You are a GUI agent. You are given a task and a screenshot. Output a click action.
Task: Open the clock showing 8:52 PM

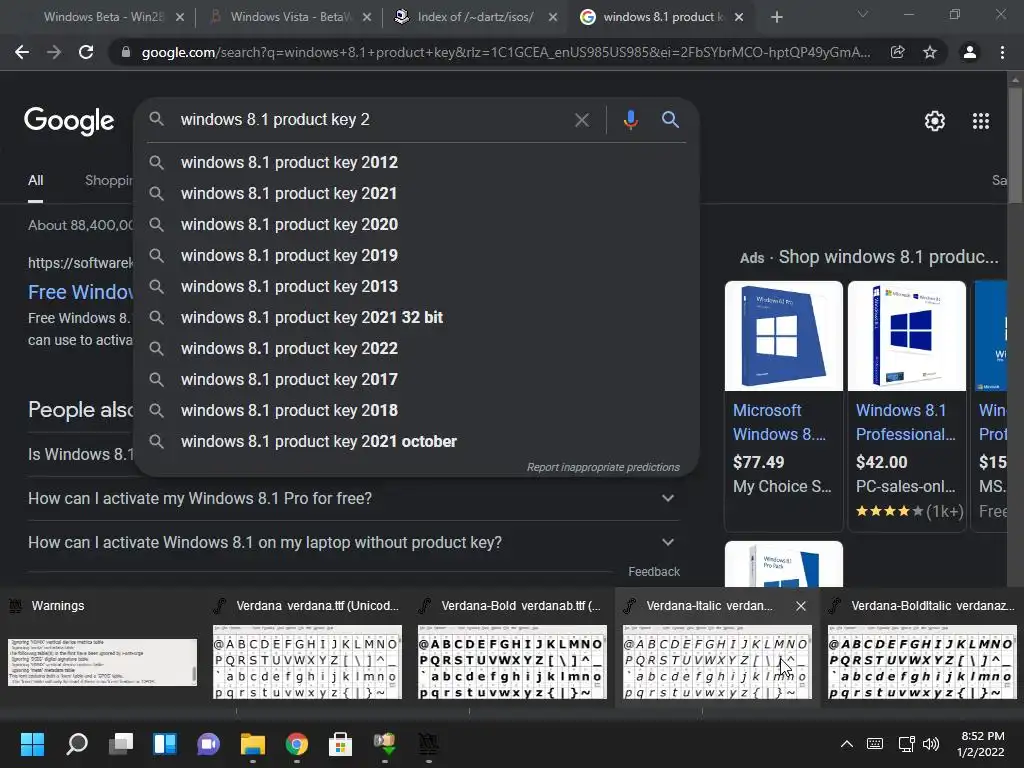[x=980, y=744]
